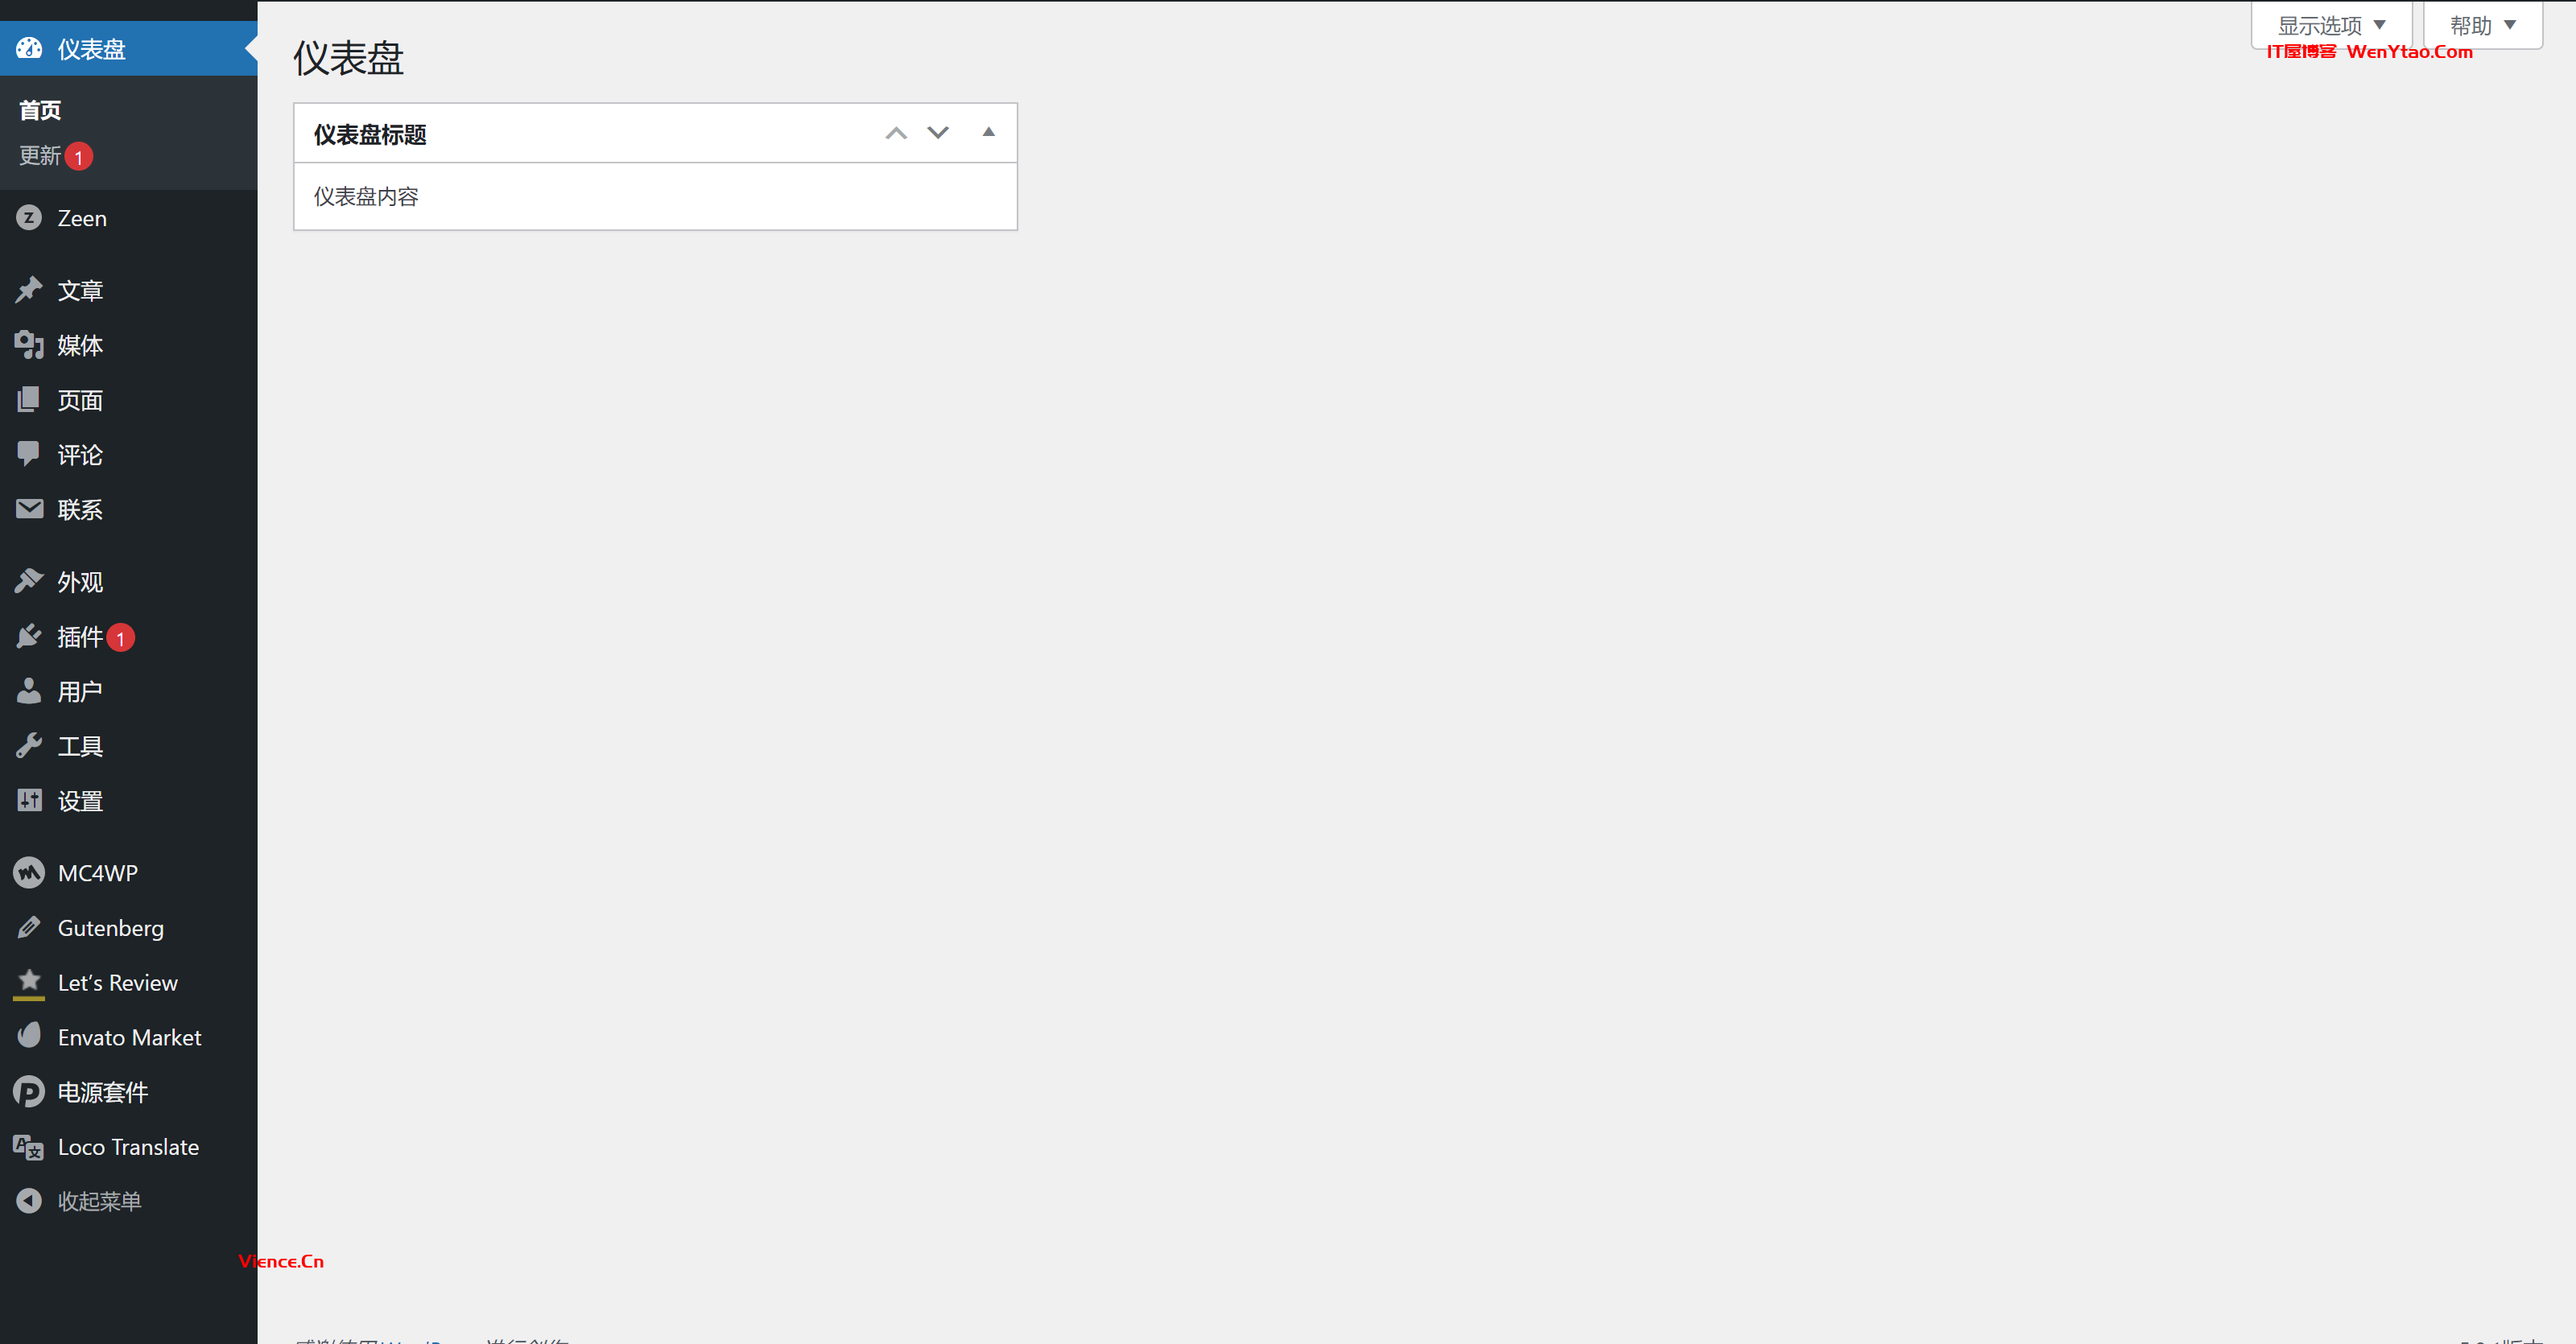The image size is (2576, 1344).
Task: Select the 首页 submenu item
Action: pos(40,110)
